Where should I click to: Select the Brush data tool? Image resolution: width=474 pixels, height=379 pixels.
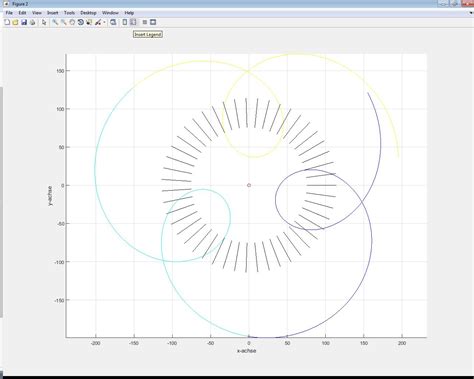coord(98,22)
